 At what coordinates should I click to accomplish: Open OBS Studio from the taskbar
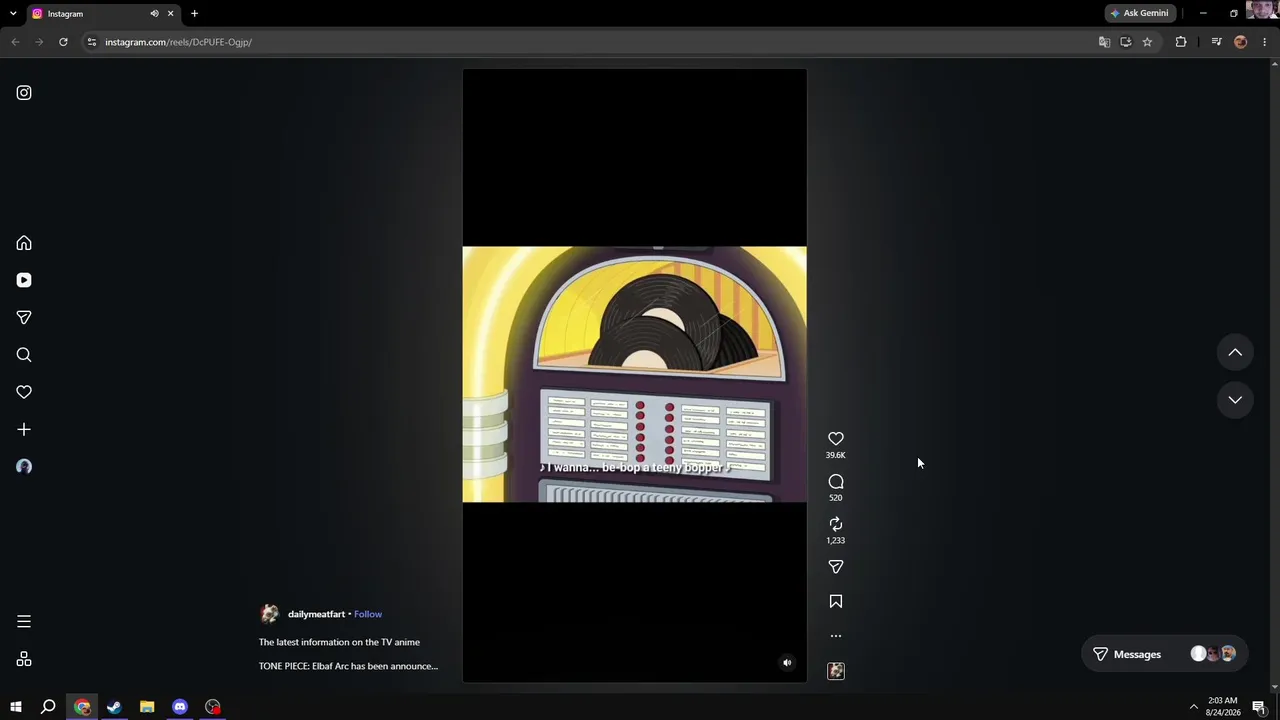click(x=213, y=707)
